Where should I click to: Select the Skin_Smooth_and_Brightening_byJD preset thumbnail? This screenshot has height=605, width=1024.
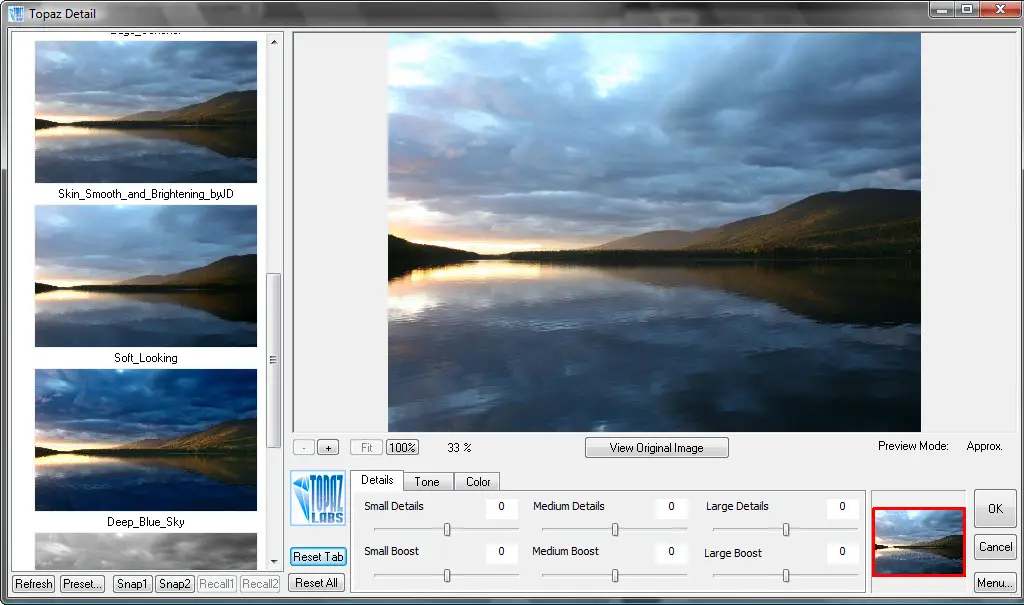coord(146,112)
